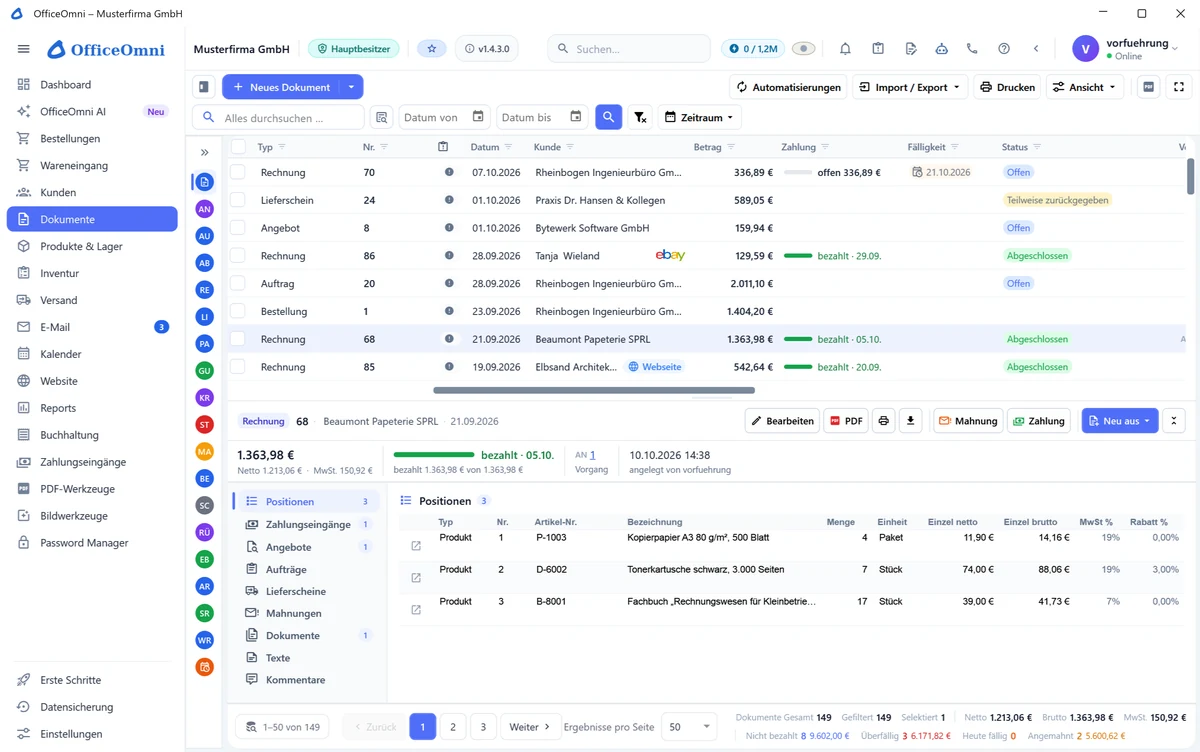Open Buchhaltung in the sidebar
Viewport: 1200px width, 752px height.
(69, 435)
